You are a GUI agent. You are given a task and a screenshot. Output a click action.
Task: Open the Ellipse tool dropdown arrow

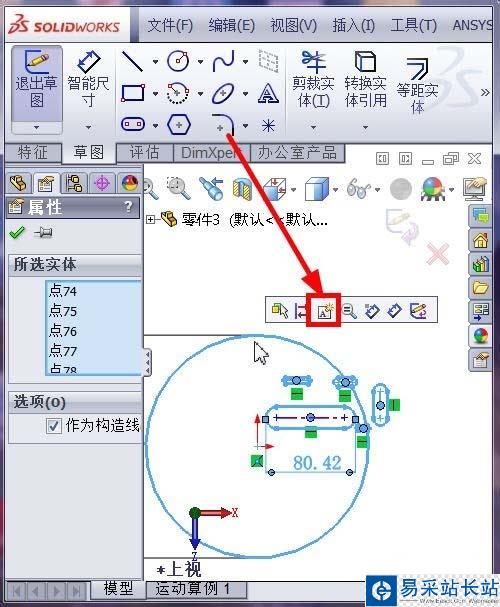(246, 93)
